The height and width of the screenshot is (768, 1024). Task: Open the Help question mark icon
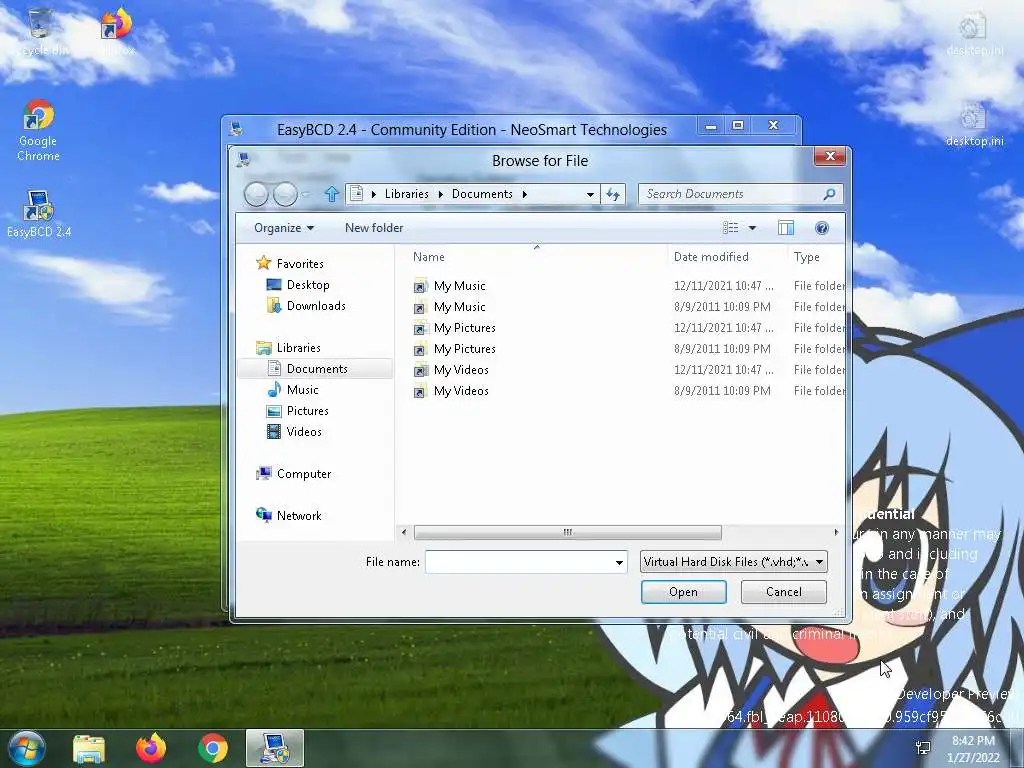tap(822, 227)
